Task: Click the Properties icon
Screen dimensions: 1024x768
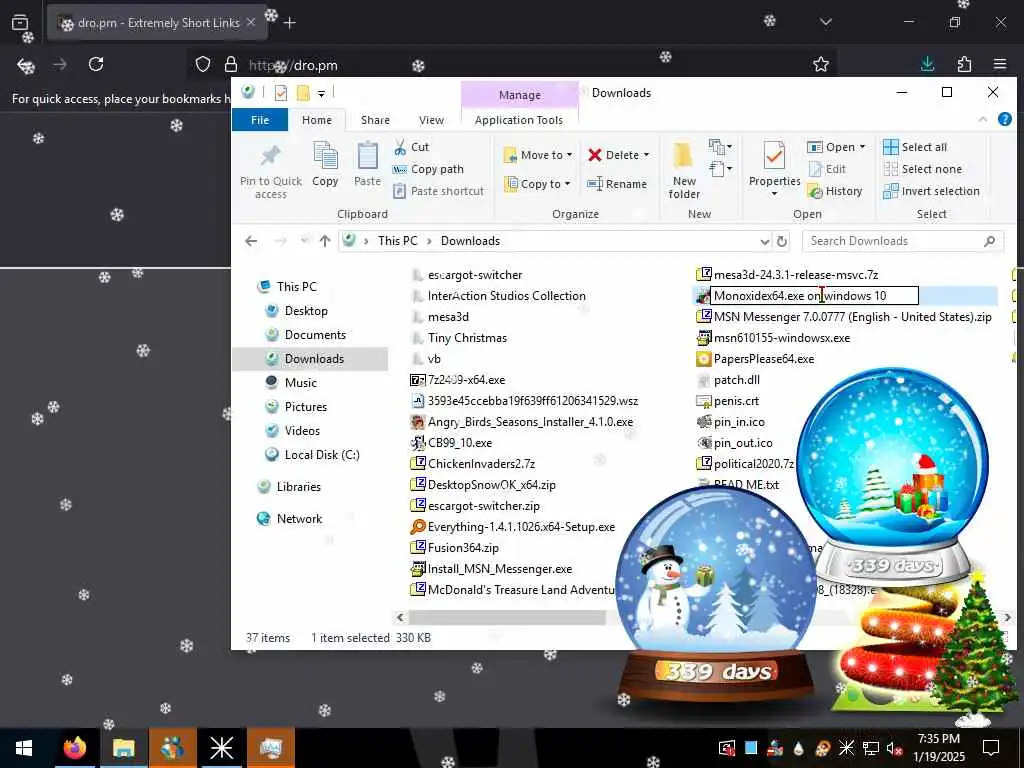Action: [x=775, y=155]
